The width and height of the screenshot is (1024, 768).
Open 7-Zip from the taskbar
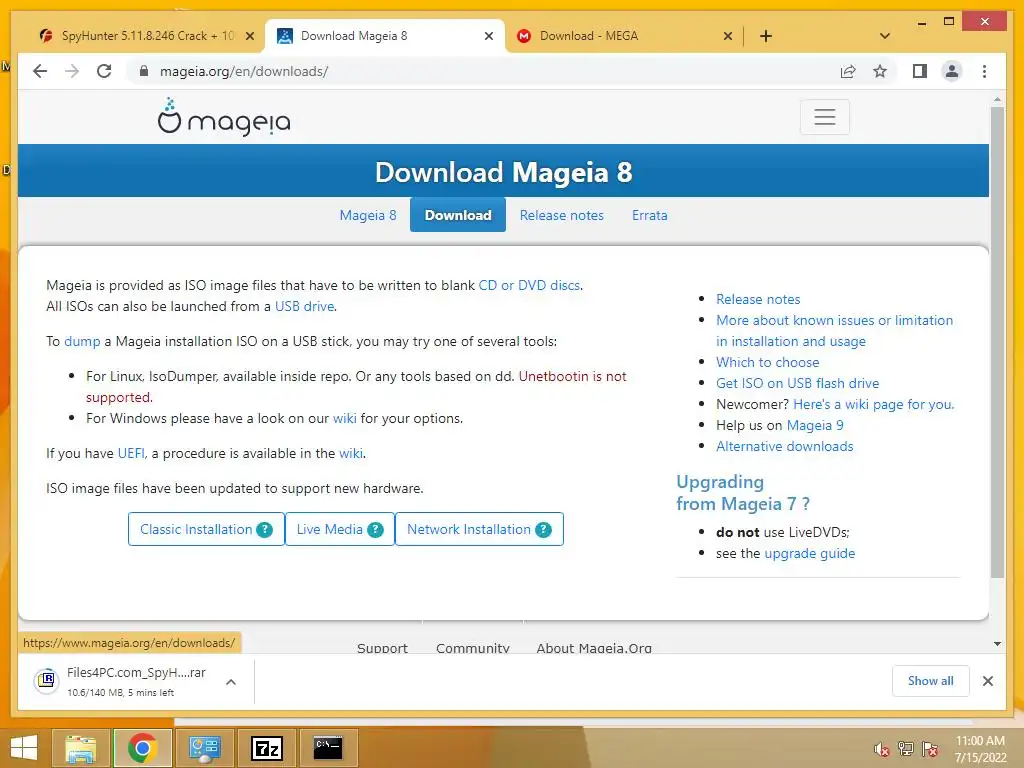pyautogui.click(x=266, y=748)
